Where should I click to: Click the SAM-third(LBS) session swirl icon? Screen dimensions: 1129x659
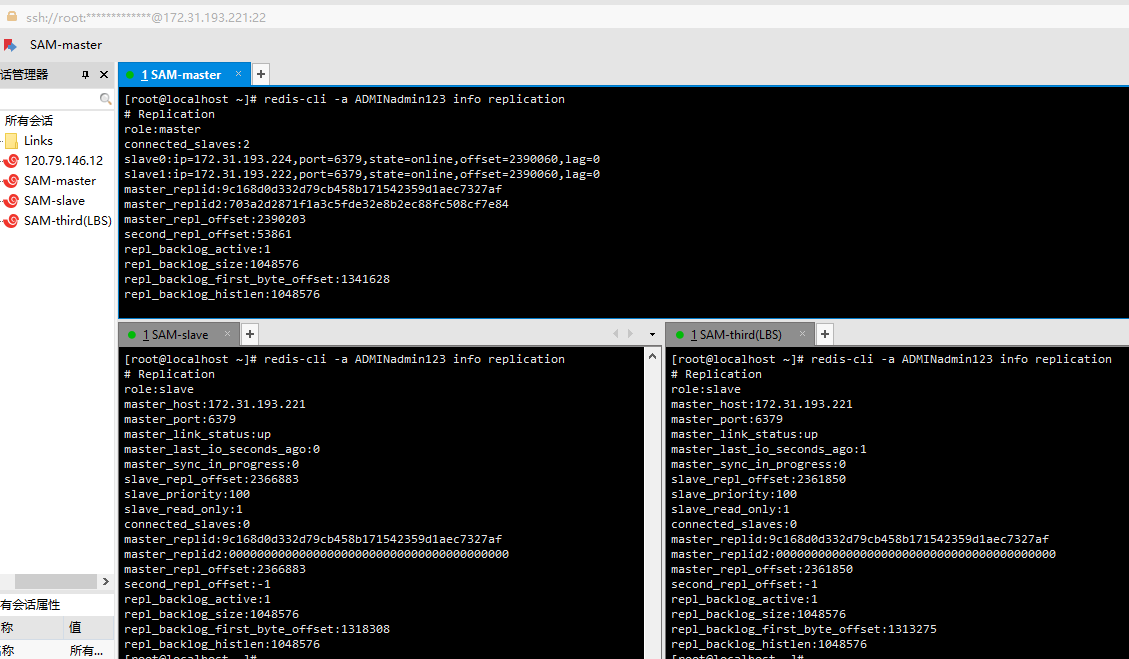[12, 221]
